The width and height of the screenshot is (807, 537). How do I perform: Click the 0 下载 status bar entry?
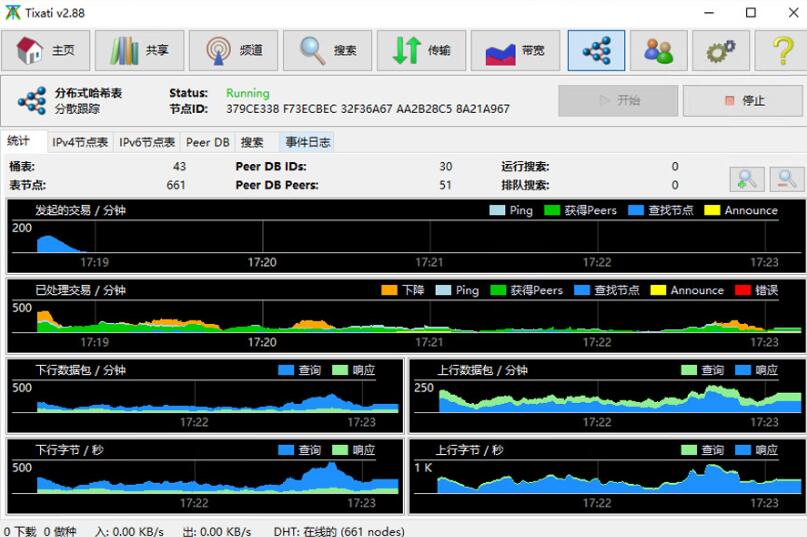click(x=20, y=531)
